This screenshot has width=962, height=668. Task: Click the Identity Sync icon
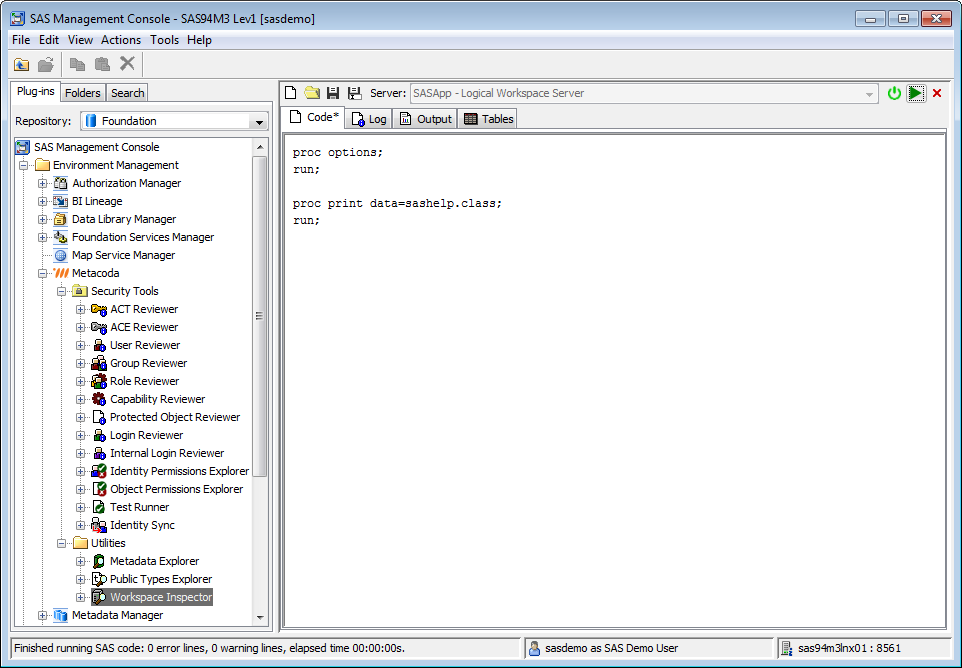pyautogui.click(x=99, y=525)
